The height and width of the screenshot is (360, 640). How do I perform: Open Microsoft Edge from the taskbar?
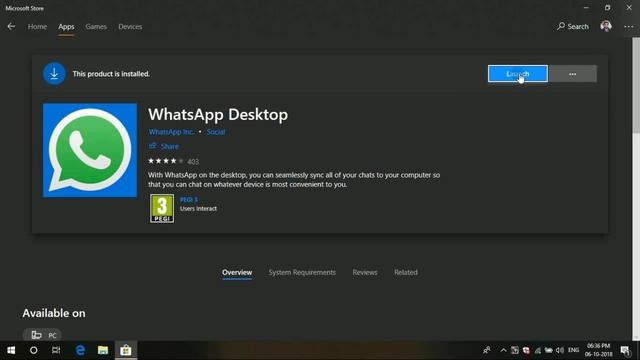80,350
